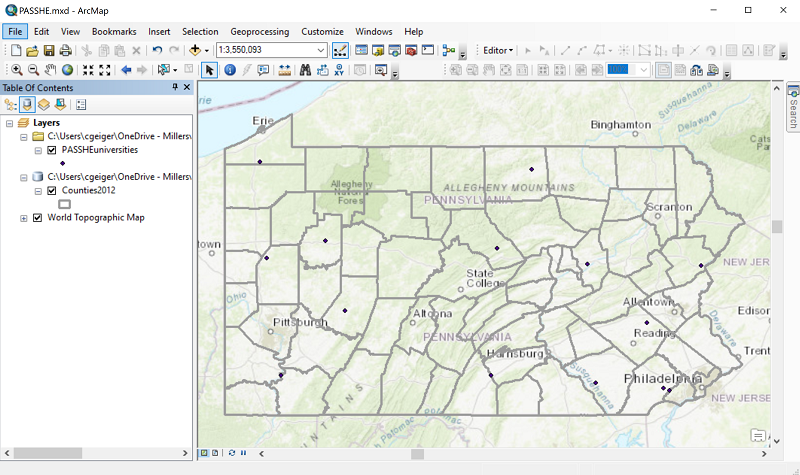Switch to Layout View button
Viewport: 800px width, 475px height.
[215, 453]
